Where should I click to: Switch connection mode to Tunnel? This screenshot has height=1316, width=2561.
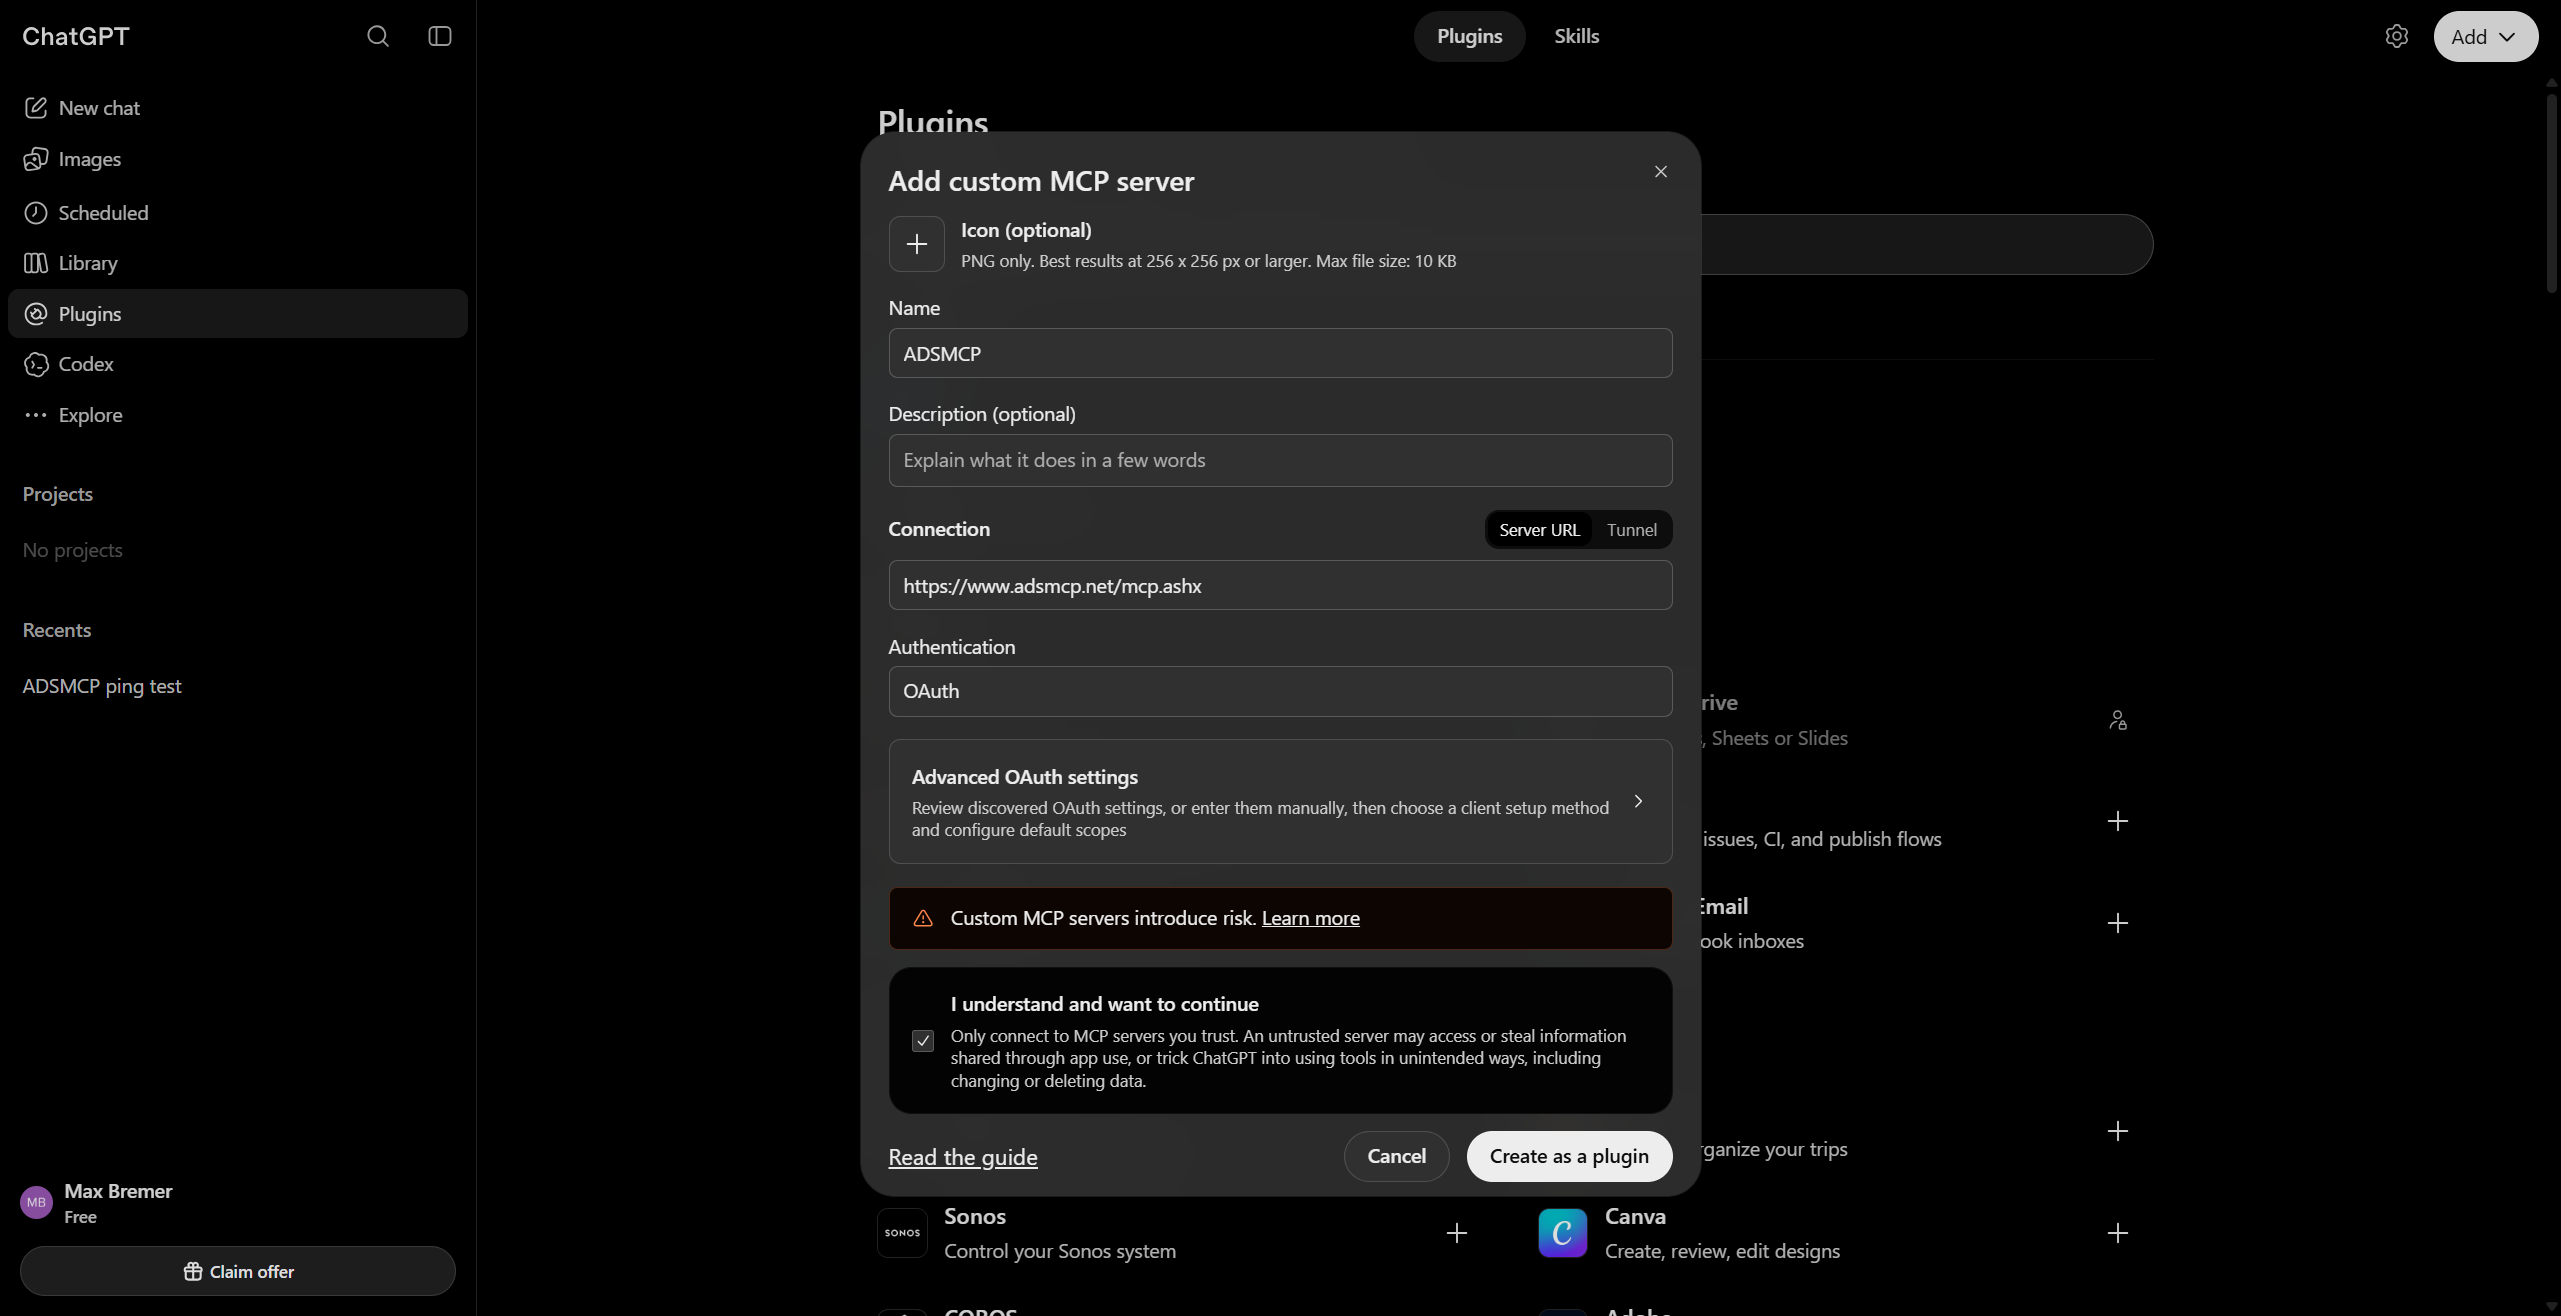[x=1631, y=530]
